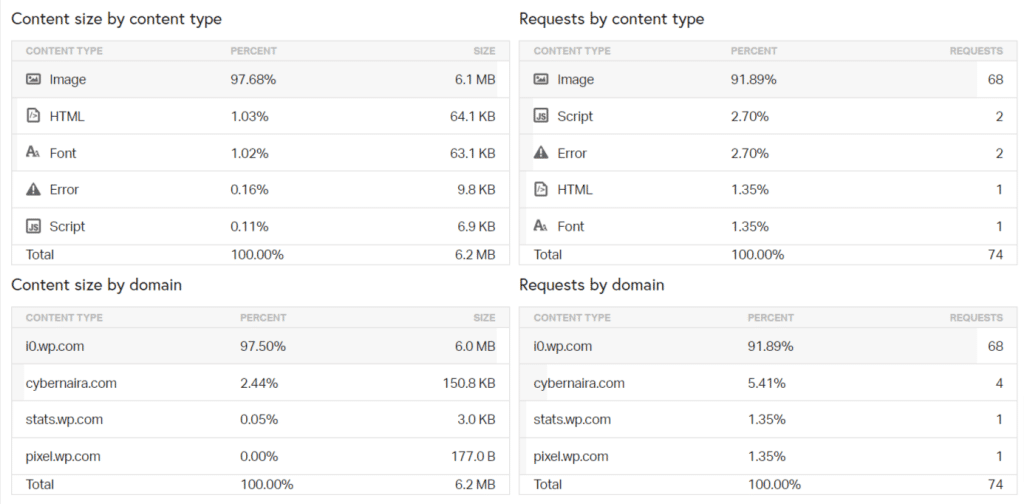Select cybernaira.com row in requests by domain

click(x=768, y=383)
